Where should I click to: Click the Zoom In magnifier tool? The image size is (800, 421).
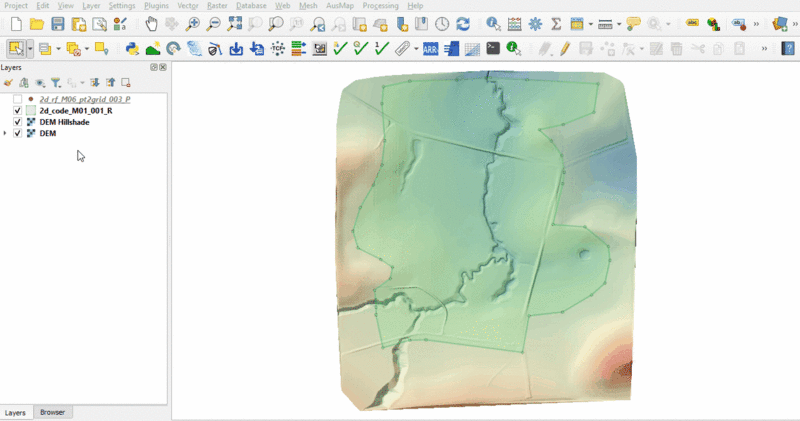pyautogui.click(x=192, y=24)
